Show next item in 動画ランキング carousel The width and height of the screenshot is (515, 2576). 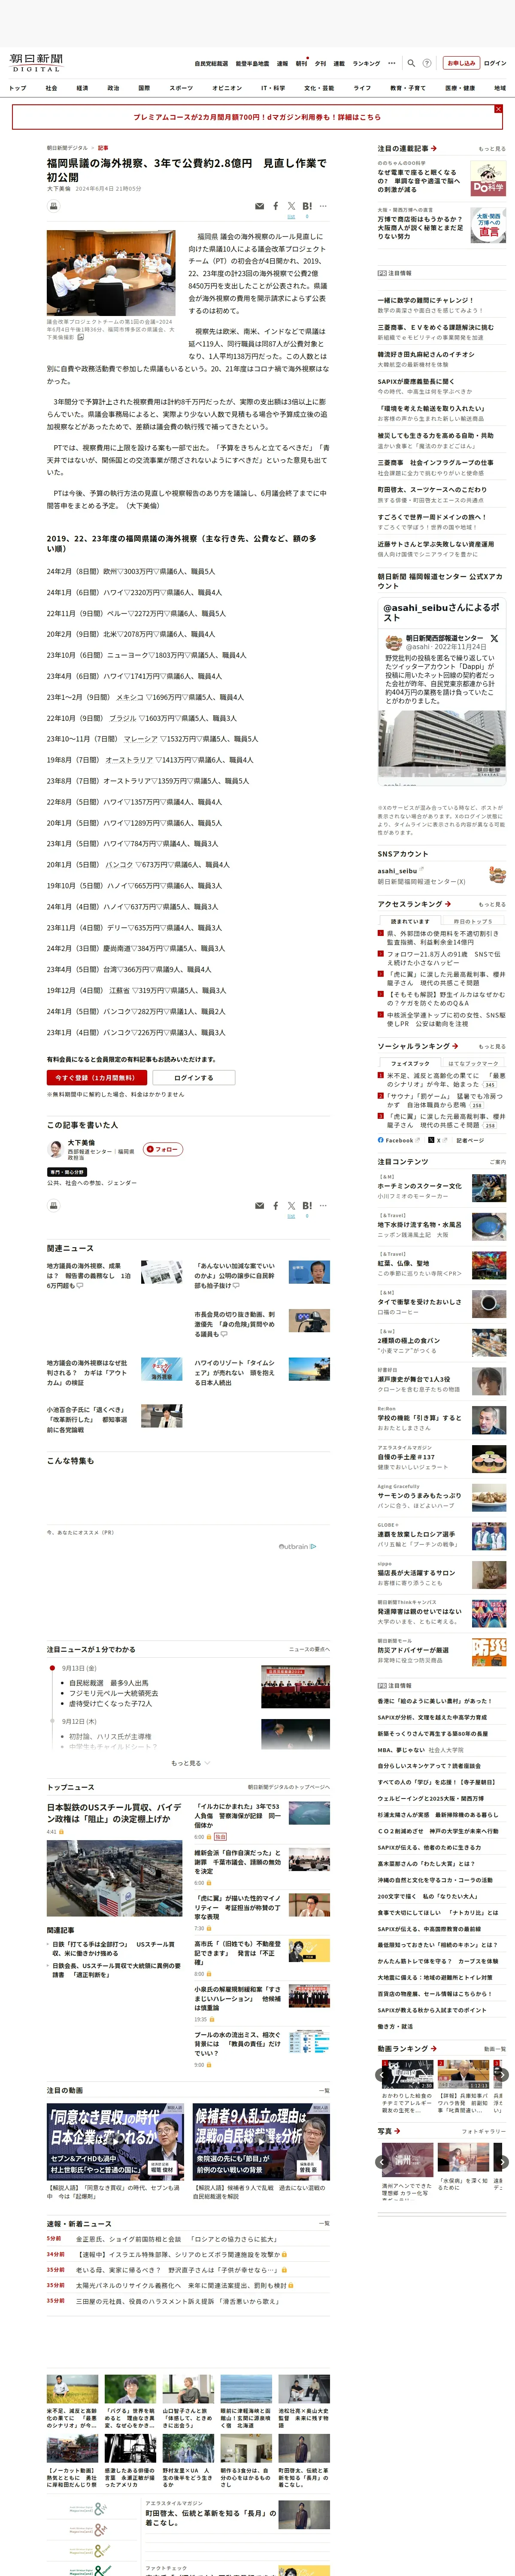(x=503, y=2075)
